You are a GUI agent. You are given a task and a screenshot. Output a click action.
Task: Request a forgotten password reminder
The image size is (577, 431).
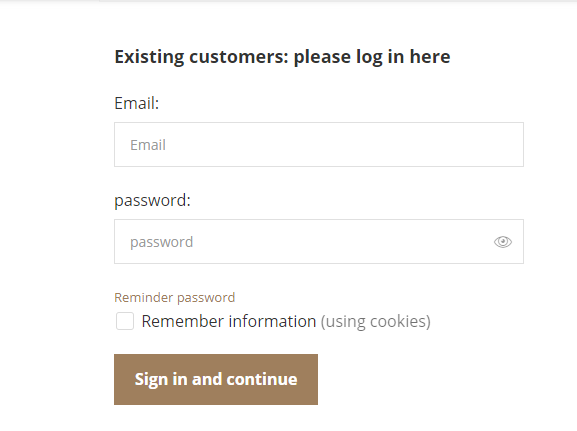point(174,297)
